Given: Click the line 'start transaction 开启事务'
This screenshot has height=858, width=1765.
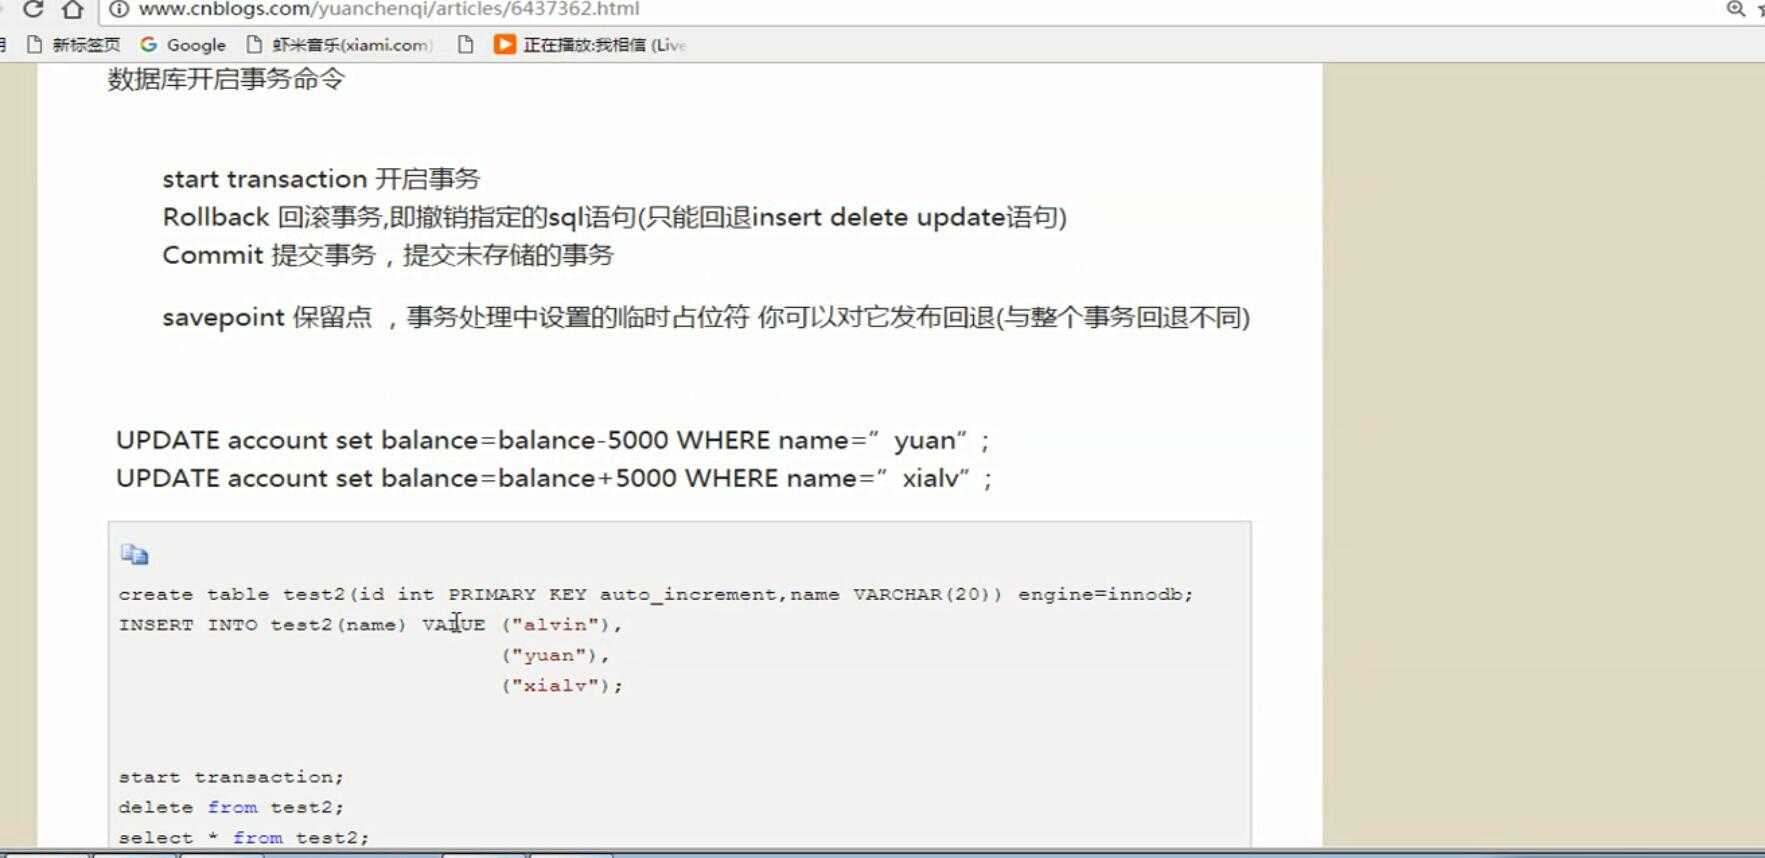Looking at the screenshot, I should click(321, 179).
